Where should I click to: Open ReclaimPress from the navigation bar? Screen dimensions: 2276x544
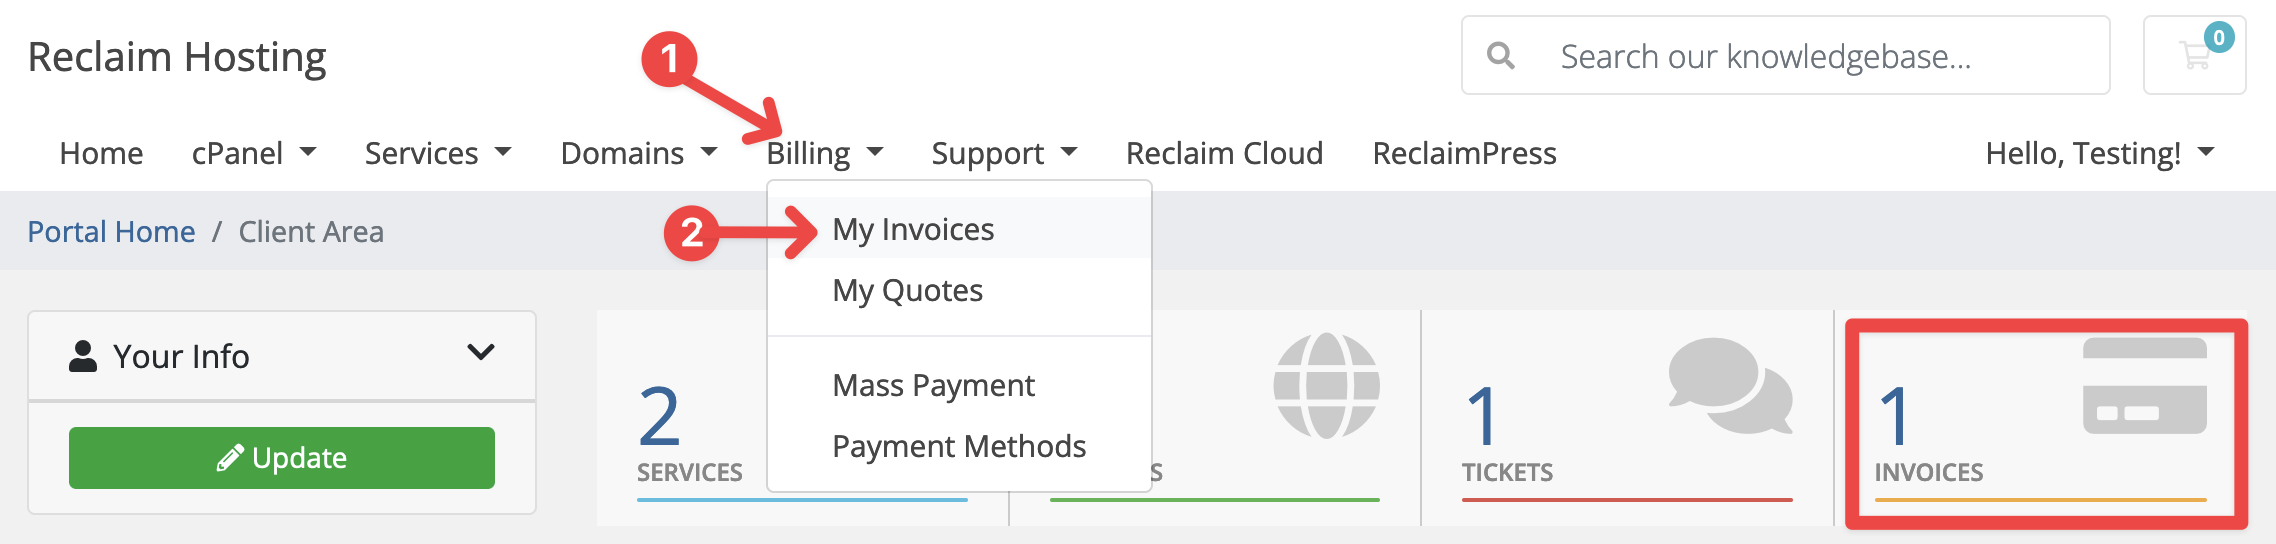coord(1464,153)
